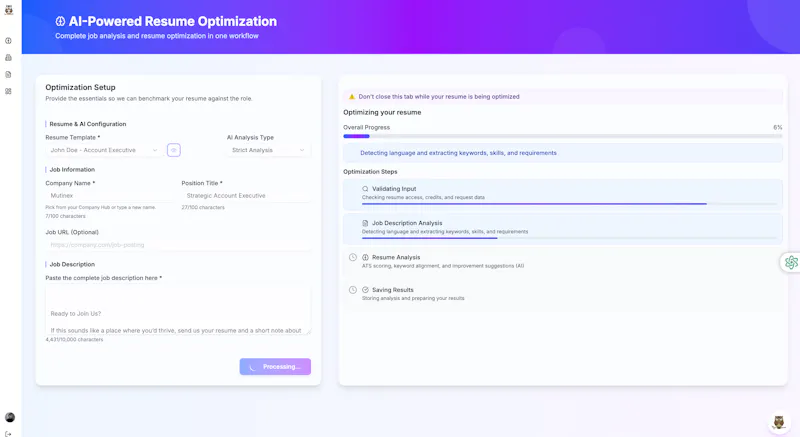Click the '27/100 characters' counter

(203, 208)
